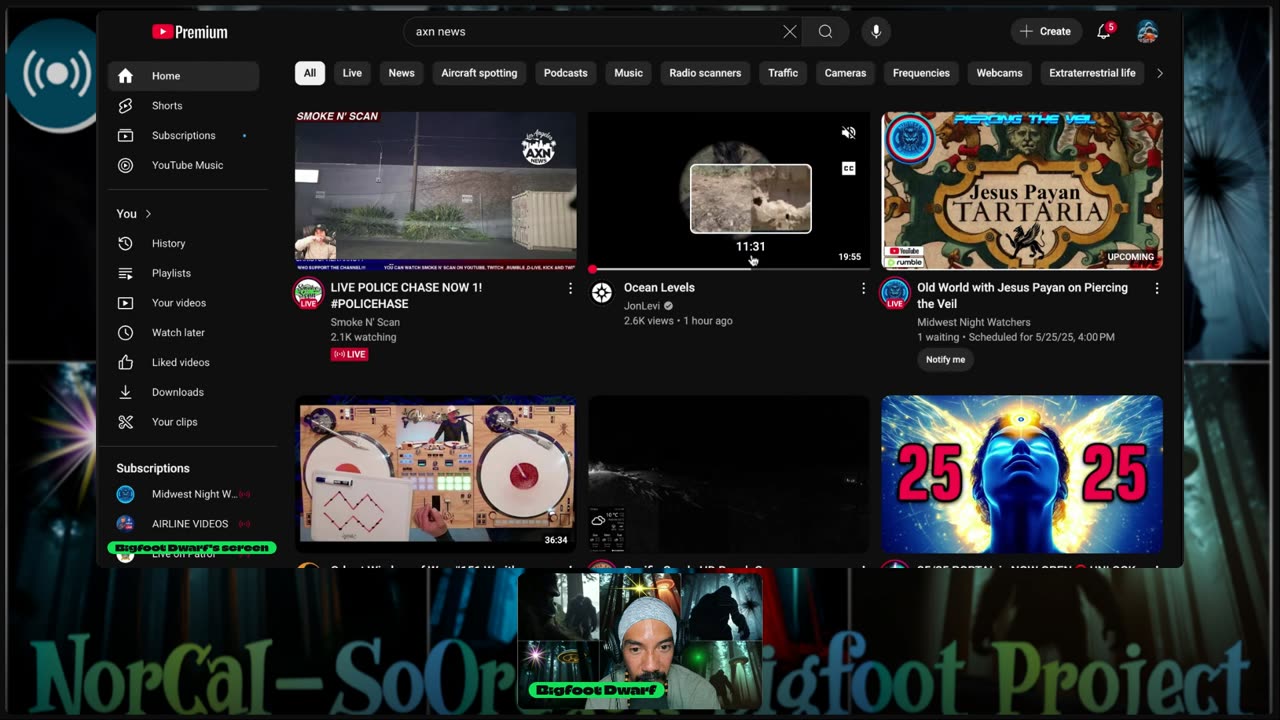
Task: Select the Radio scanners chip
Action: coord(705,73)
